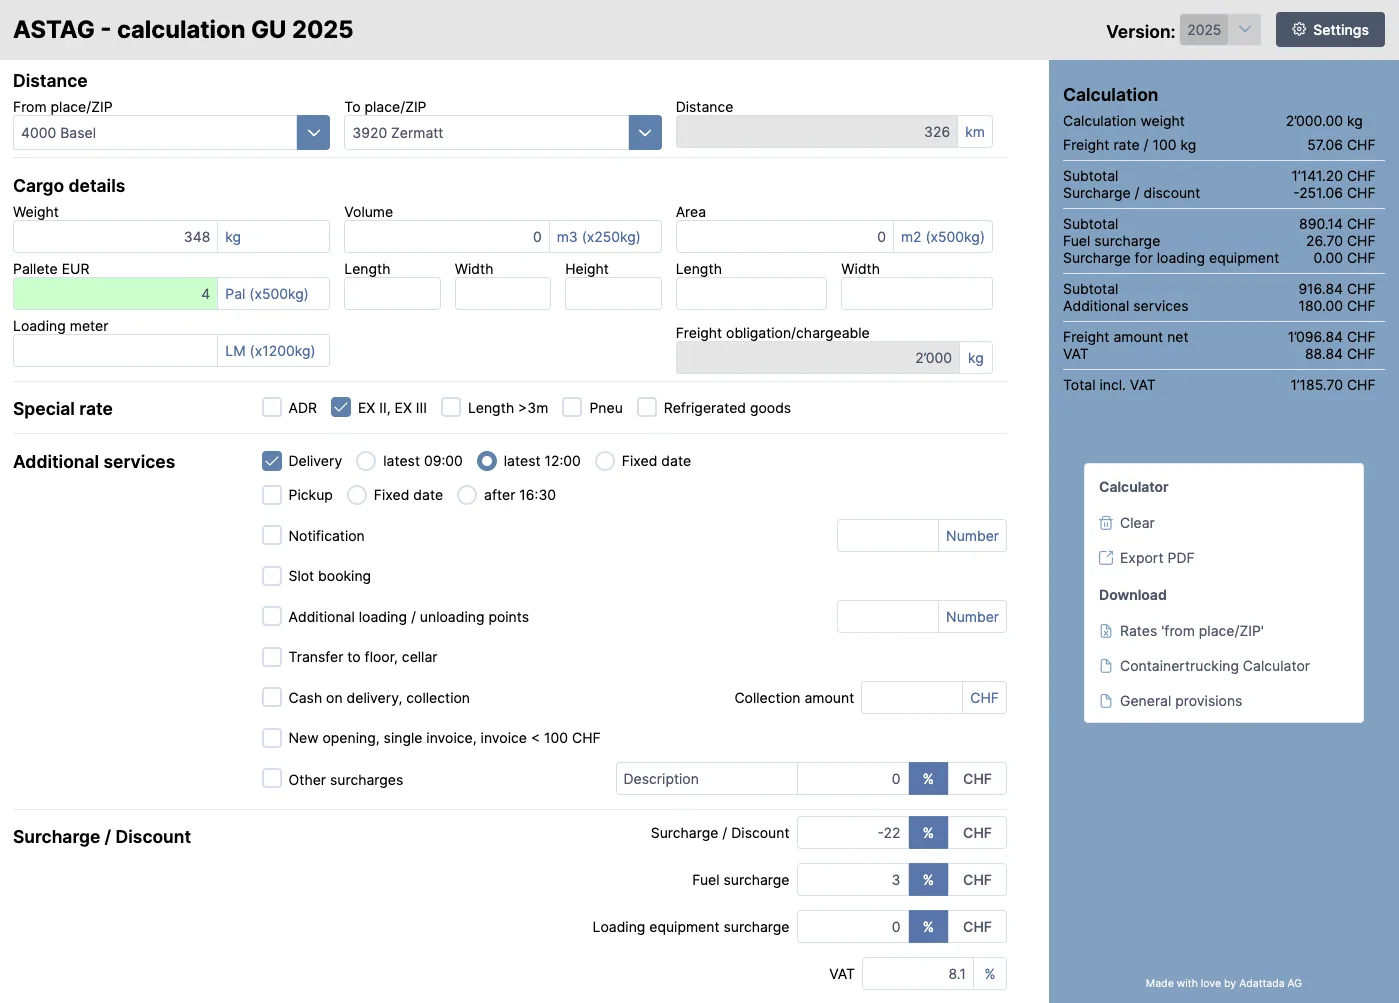
Task: Tick the Slot booking checkbox
Action: click(272, 576)
